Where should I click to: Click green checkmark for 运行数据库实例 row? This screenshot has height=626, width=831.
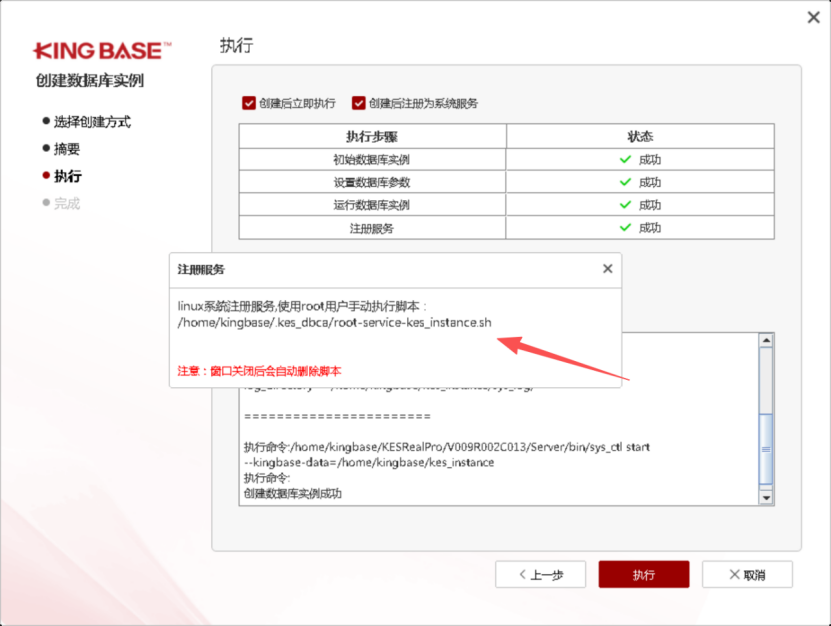[625, 205]
